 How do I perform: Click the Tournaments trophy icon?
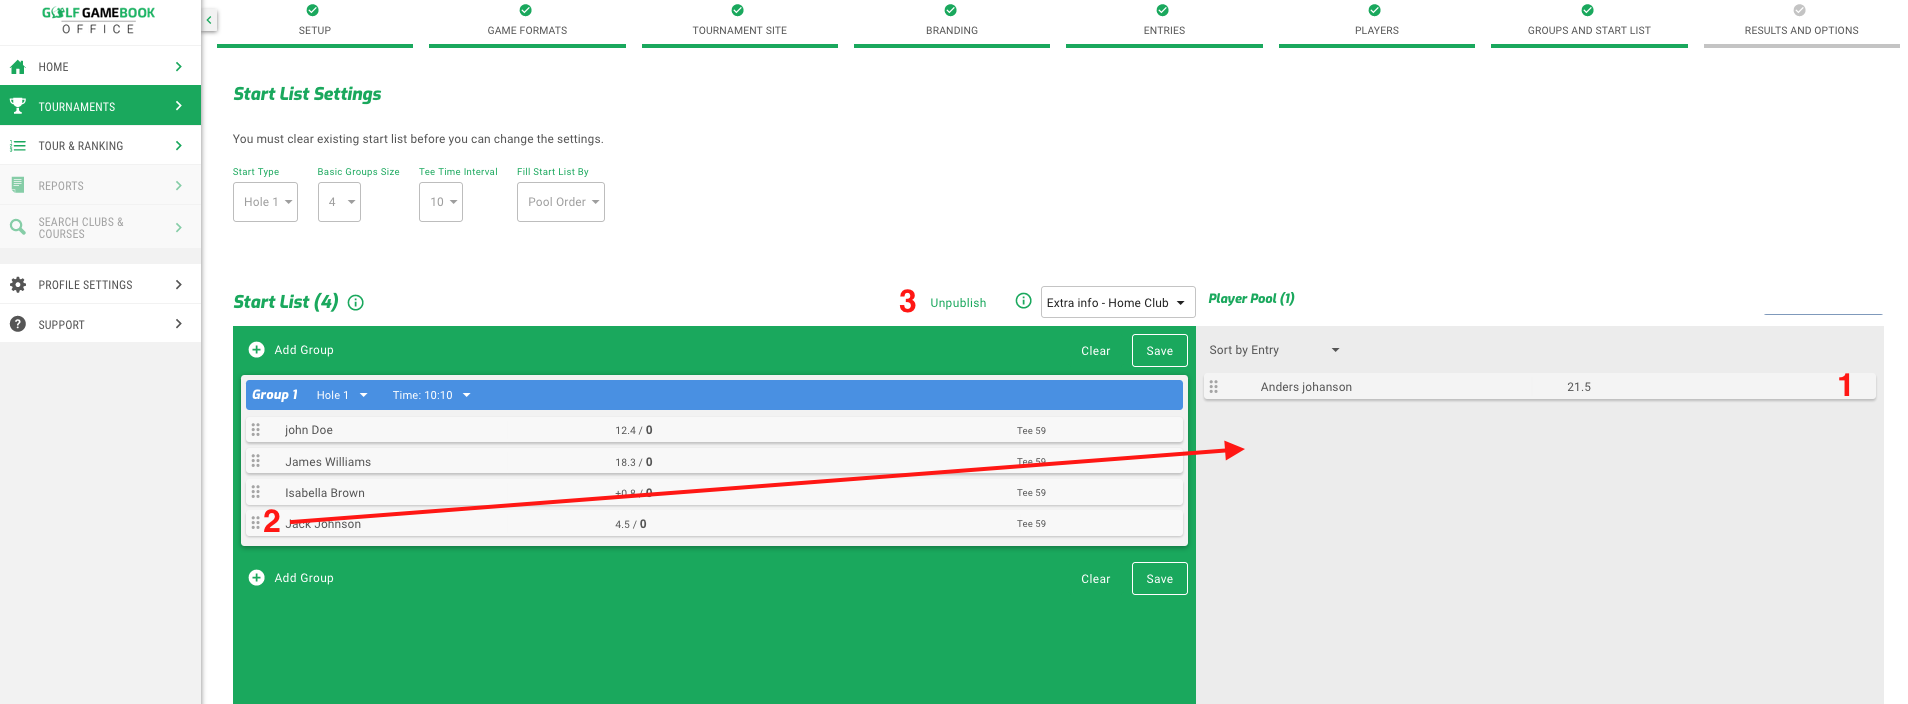click(x=18, y=106)
